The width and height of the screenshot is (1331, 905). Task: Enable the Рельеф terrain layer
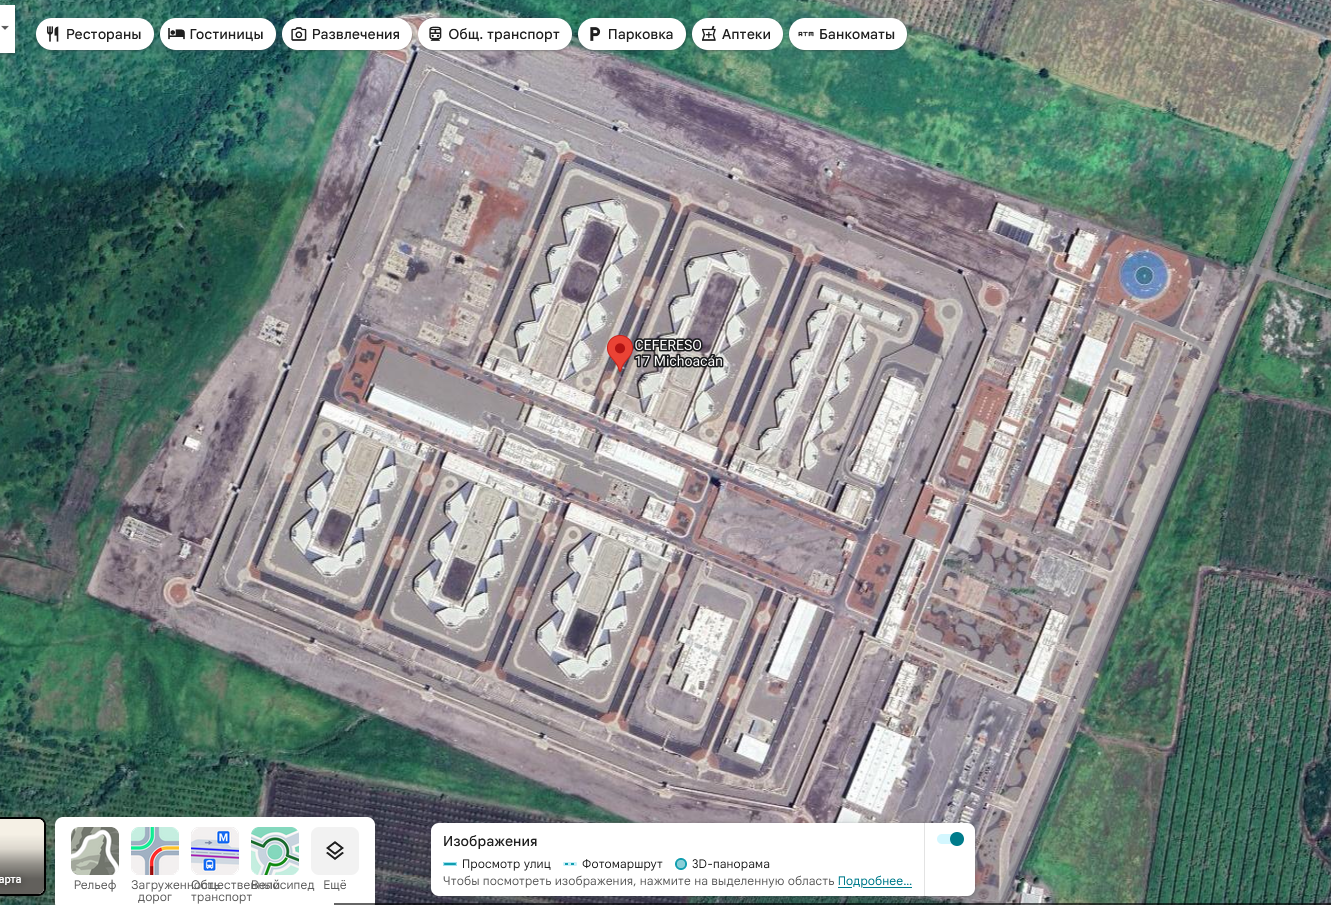coord(95,859)
